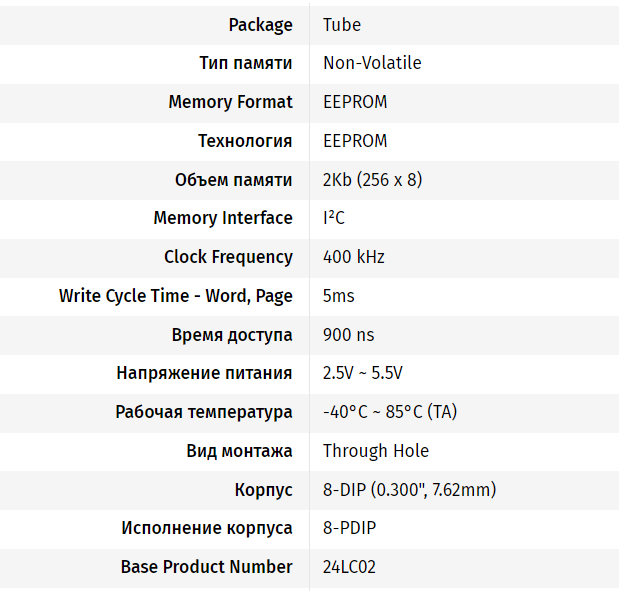
Task: Click the Non-Volatile memory type value
Action: click(x=372, y=63)
